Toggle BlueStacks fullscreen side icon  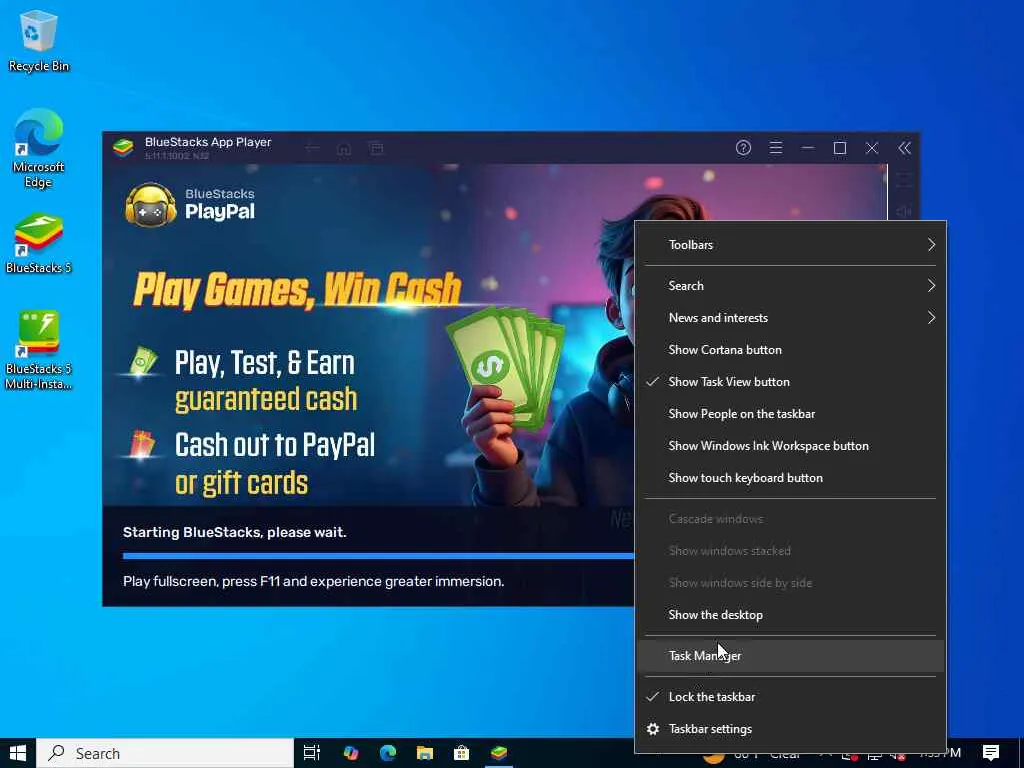904,180
